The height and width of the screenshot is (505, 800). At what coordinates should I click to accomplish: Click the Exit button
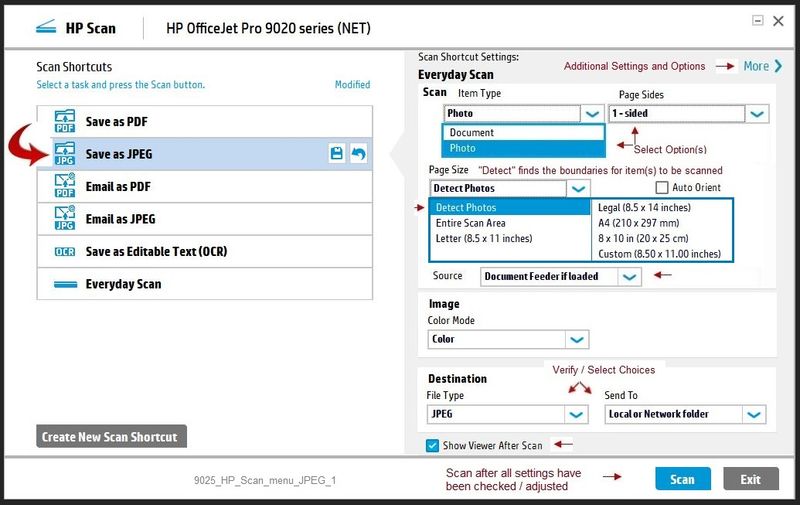click(x=751, y=479)
